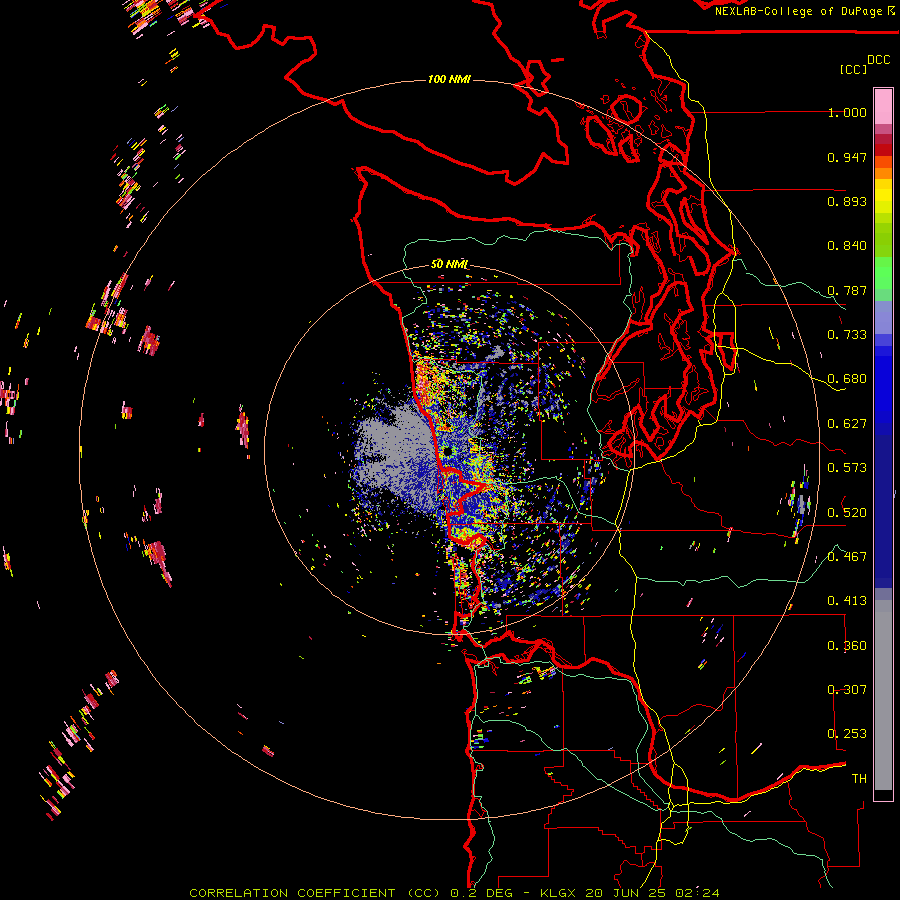Click the DCC label above the color bar
The height and width of the screenshot is (900, 900).
(878, 59)
